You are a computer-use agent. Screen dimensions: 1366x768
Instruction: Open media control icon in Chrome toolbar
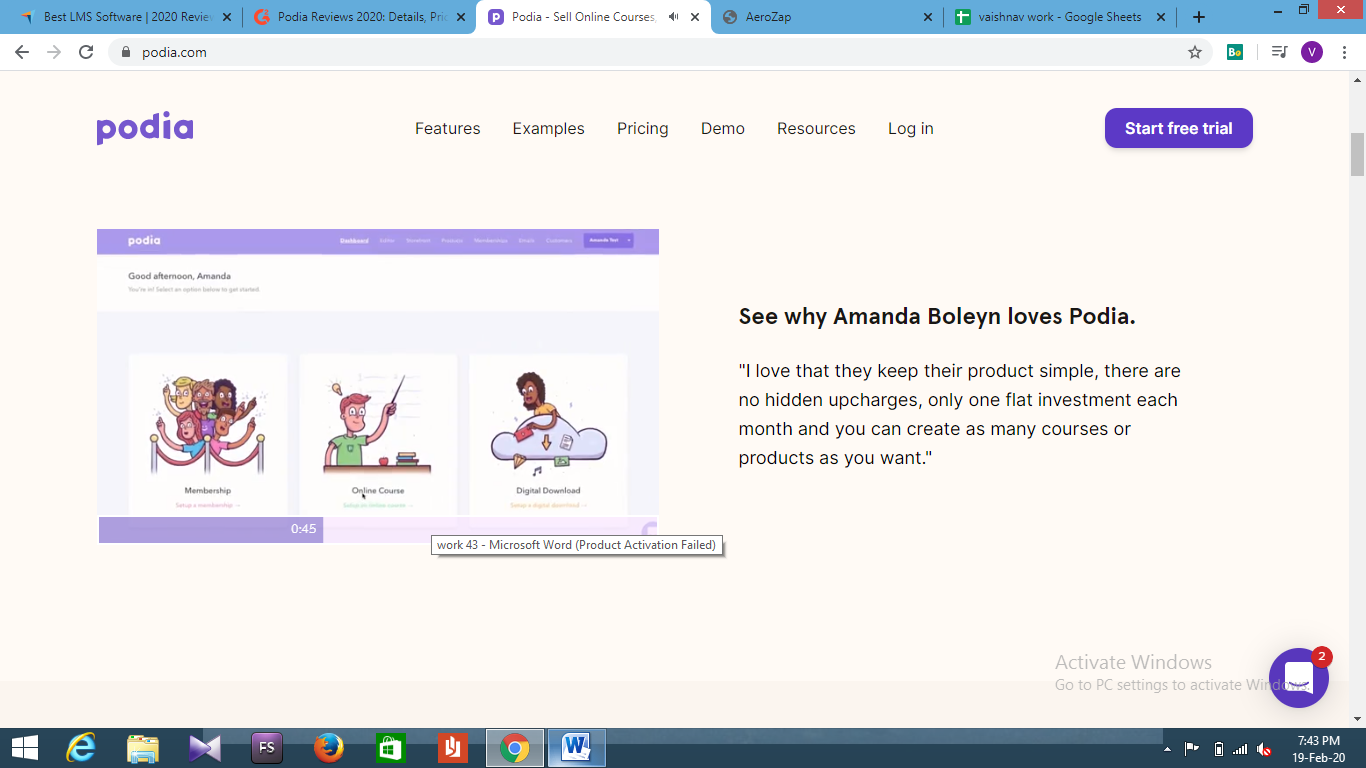coord(1279,52)
